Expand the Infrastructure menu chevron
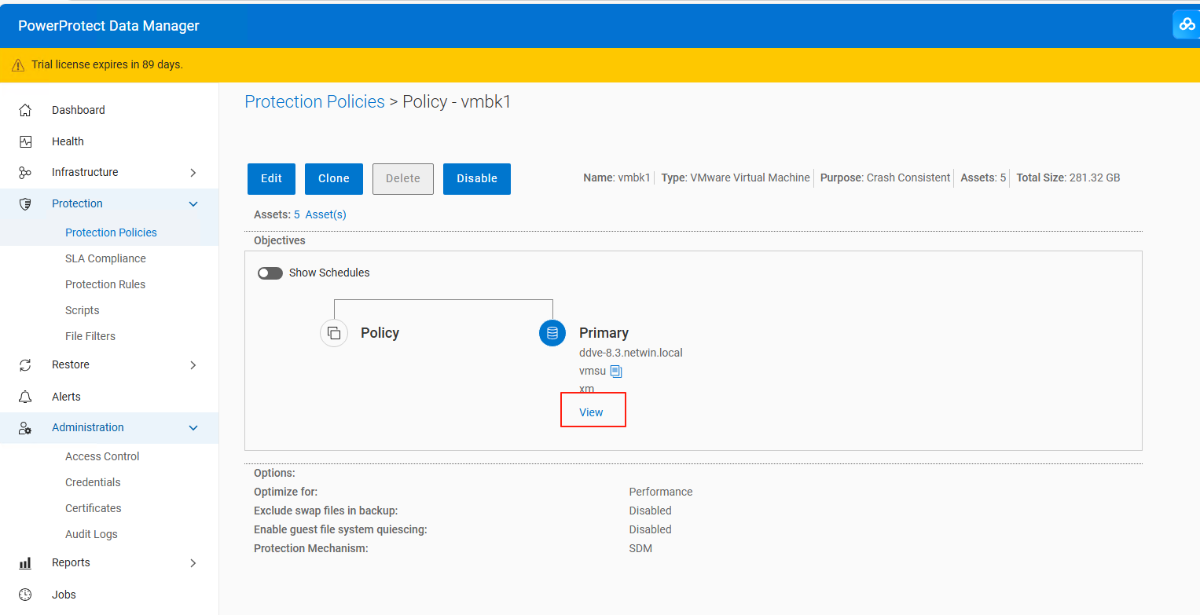 (x=193, y=173)
